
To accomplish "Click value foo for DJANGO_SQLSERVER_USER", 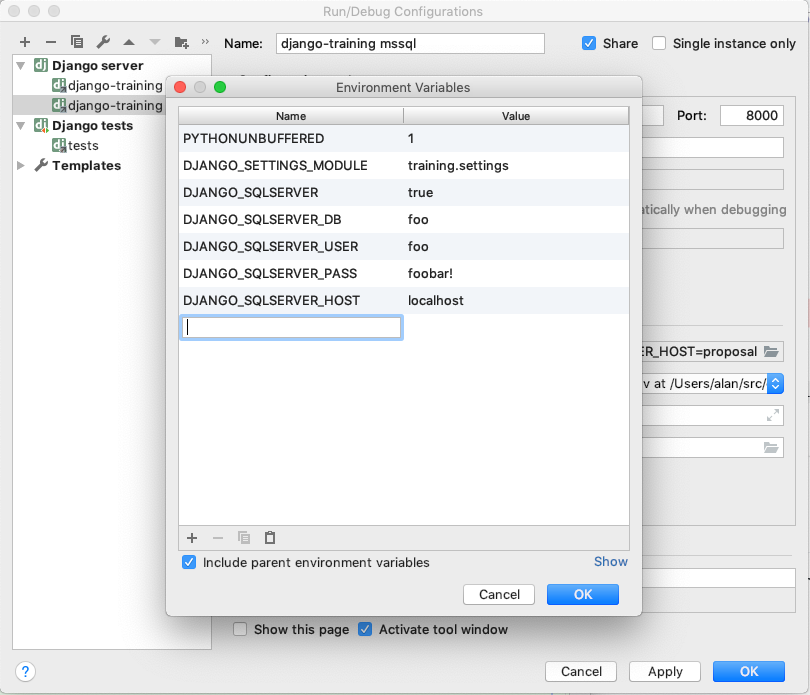I will [516, 246].
